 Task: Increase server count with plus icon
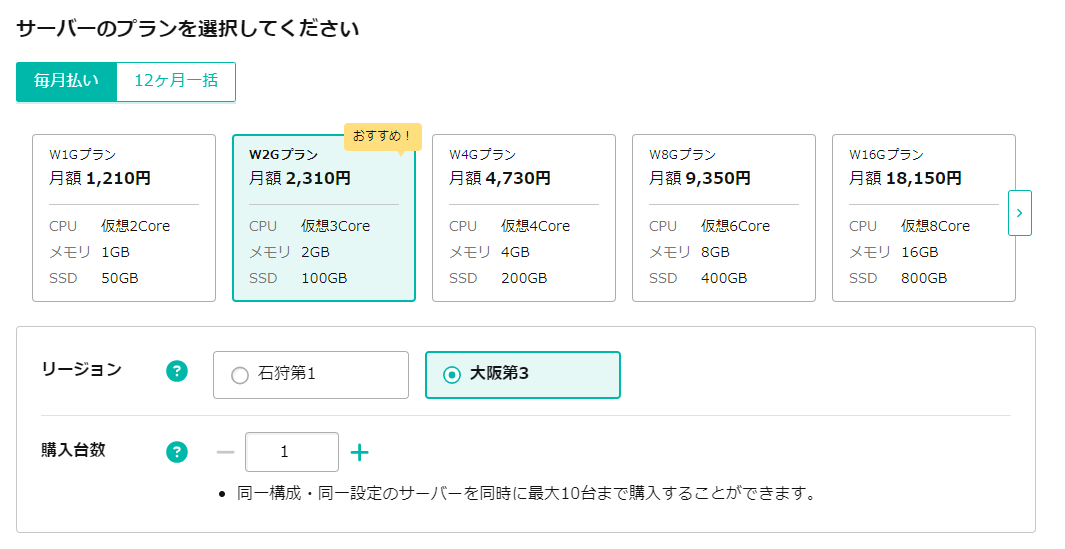[360, 453]
